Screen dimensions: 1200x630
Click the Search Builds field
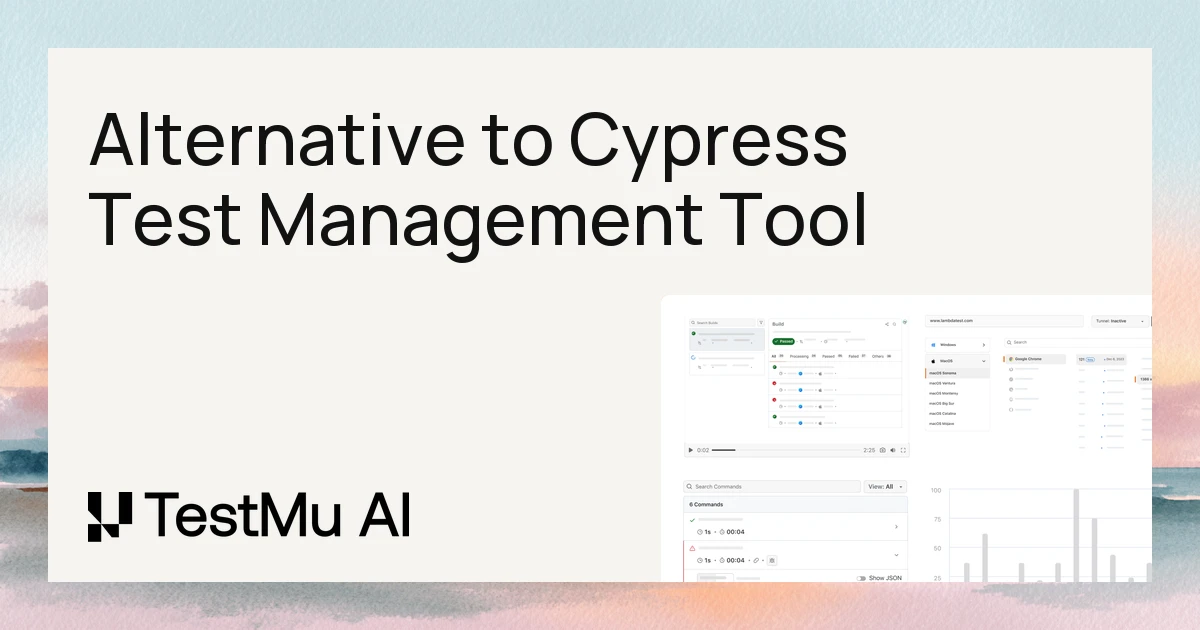pyautogui.click(x=722, y=323)
